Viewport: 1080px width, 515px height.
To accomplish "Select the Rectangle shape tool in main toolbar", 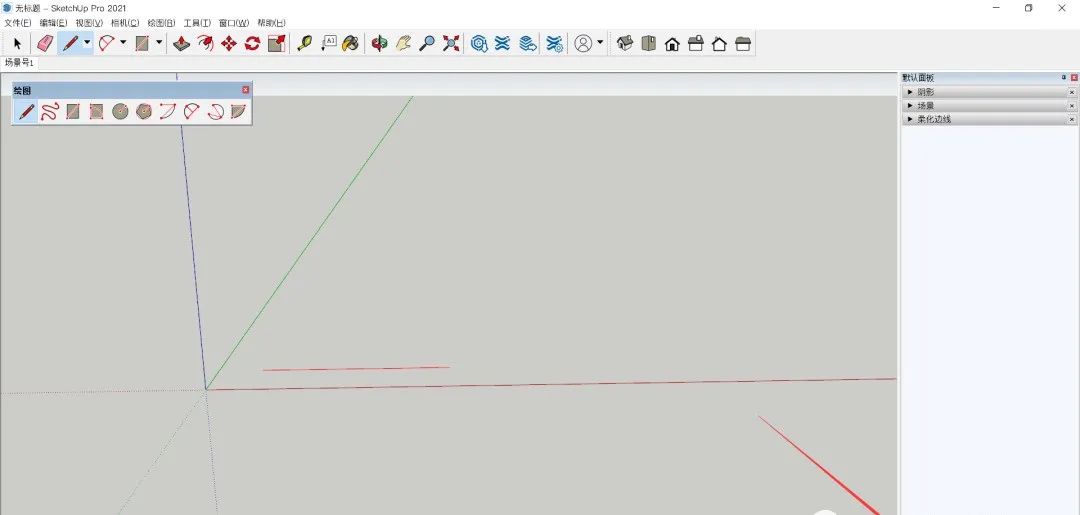I will (x=143, y=44).
